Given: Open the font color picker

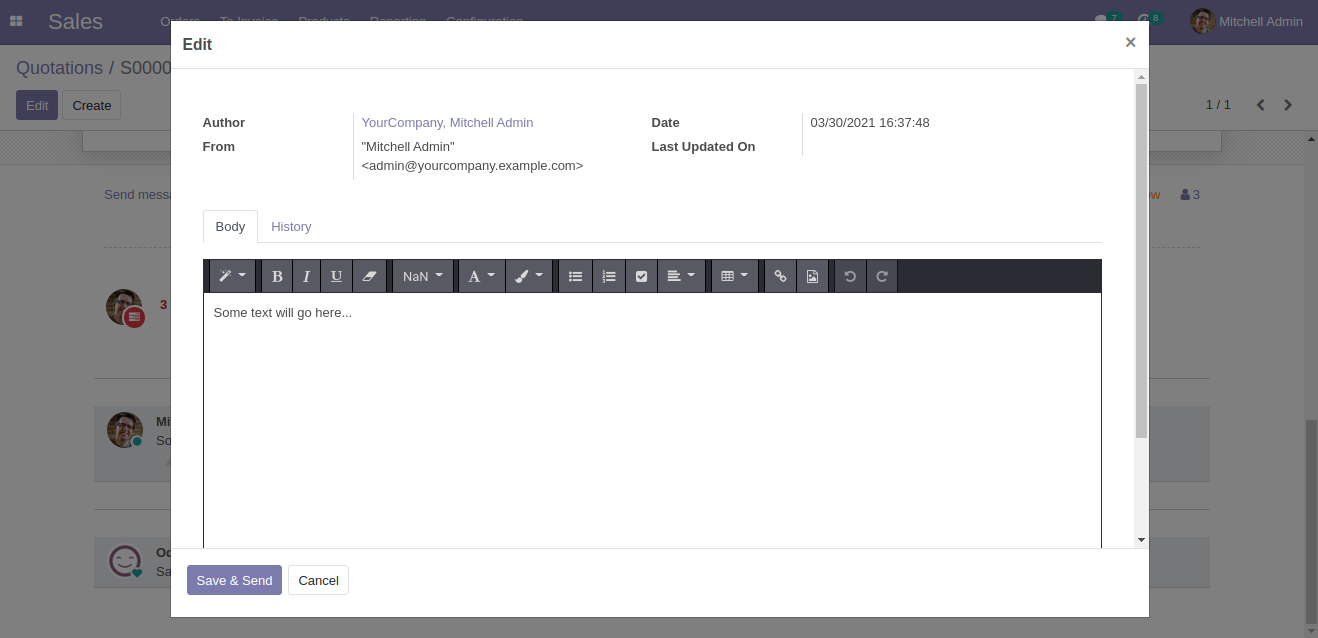Looking at the screenshot, I should tap(481, 276).
